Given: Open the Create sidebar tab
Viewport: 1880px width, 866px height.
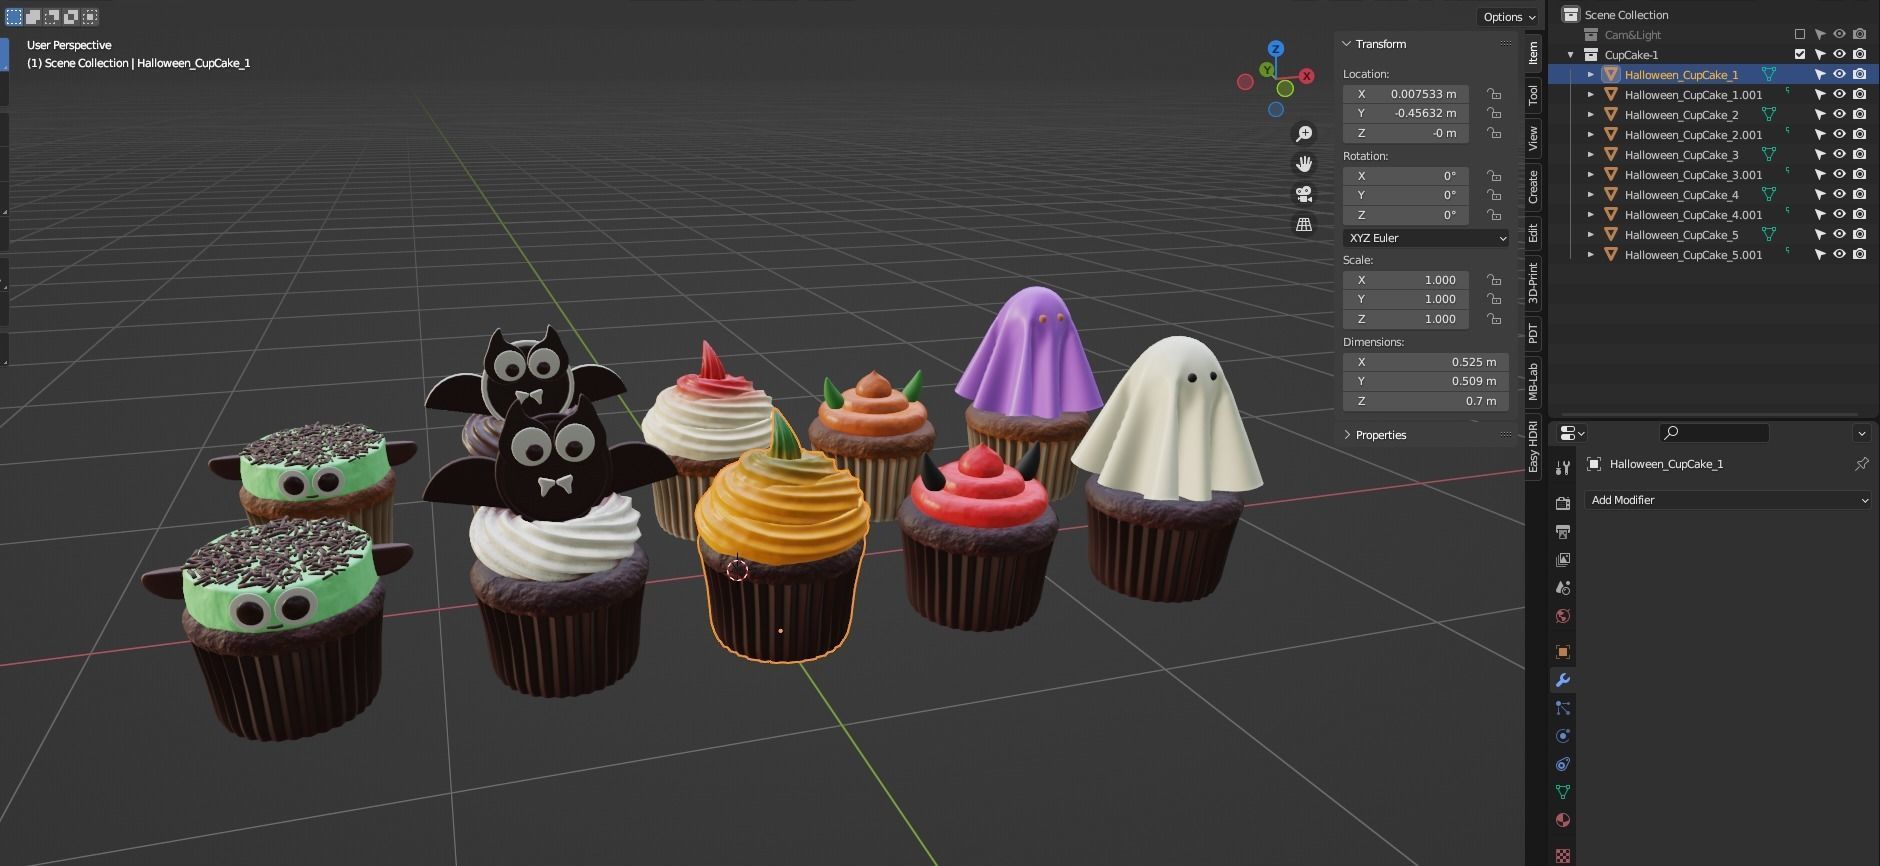Looking at the screenshot, I should (x=1533, y=187).
